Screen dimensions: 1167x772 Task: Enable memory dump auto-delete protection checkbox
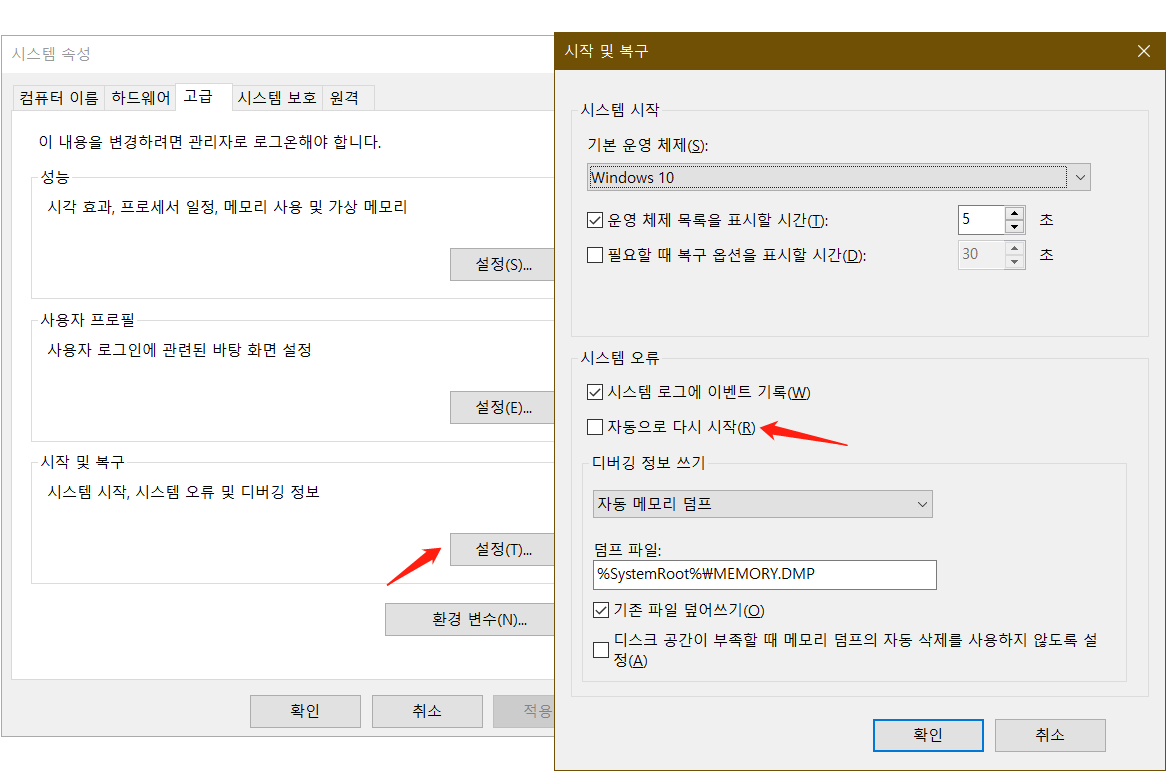click(601, 650)
